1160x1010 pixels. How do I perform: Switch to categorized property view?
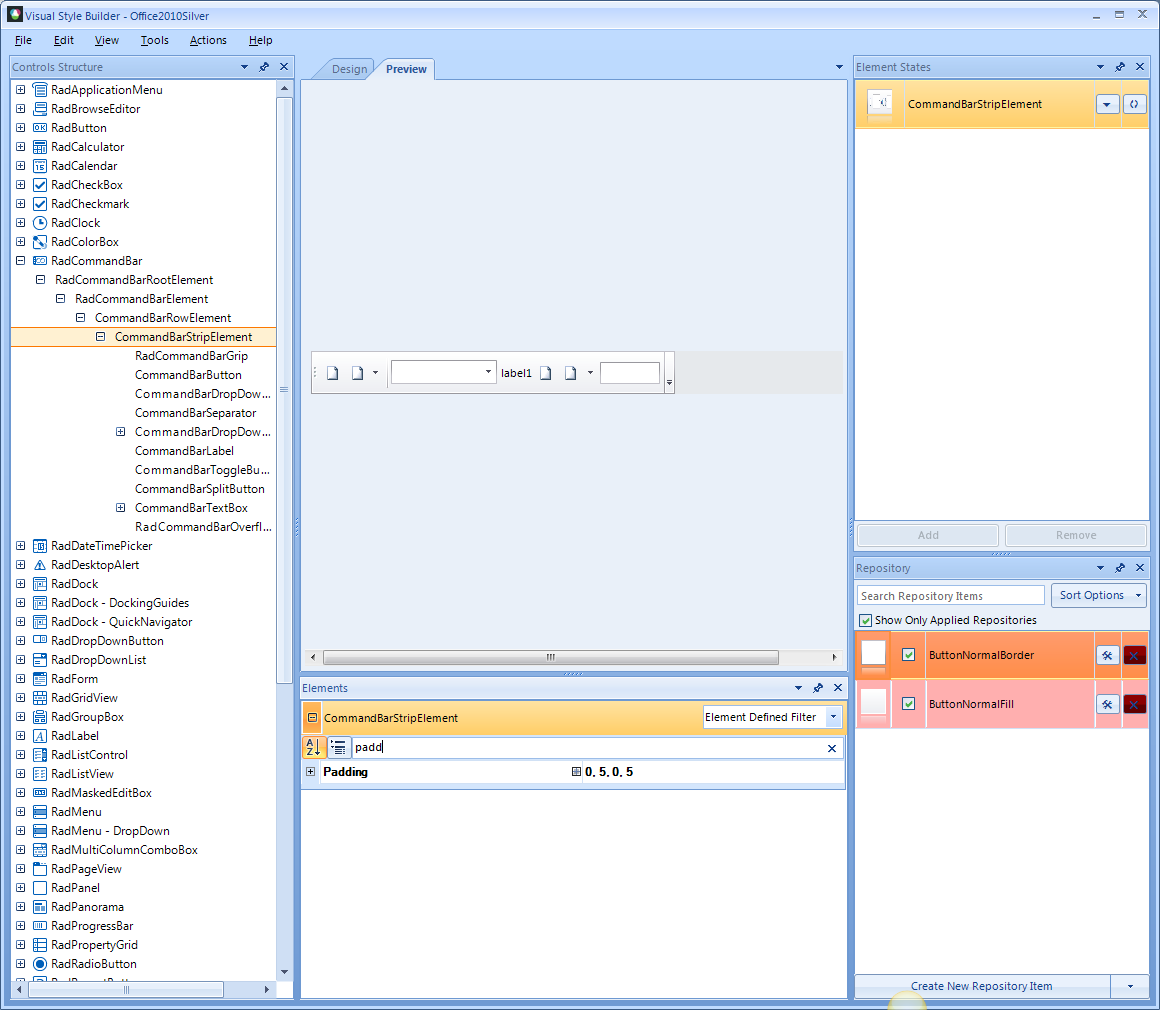(338, 747)
